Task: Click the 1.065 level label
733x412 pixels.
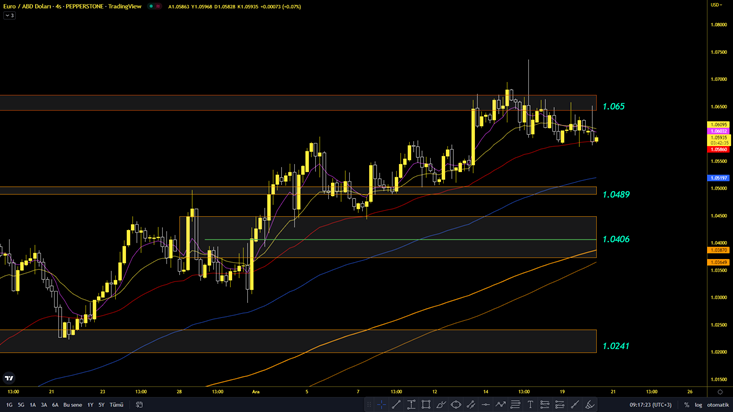Action: point(614,107)
